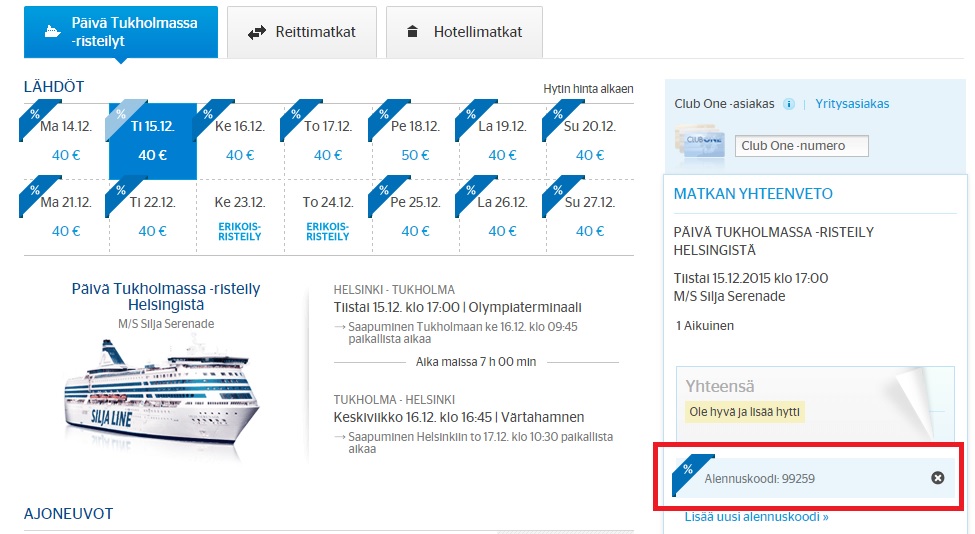
Task: Click the LÄHDÖT heading
Action: pyautogui.click(x=54, y=86)
